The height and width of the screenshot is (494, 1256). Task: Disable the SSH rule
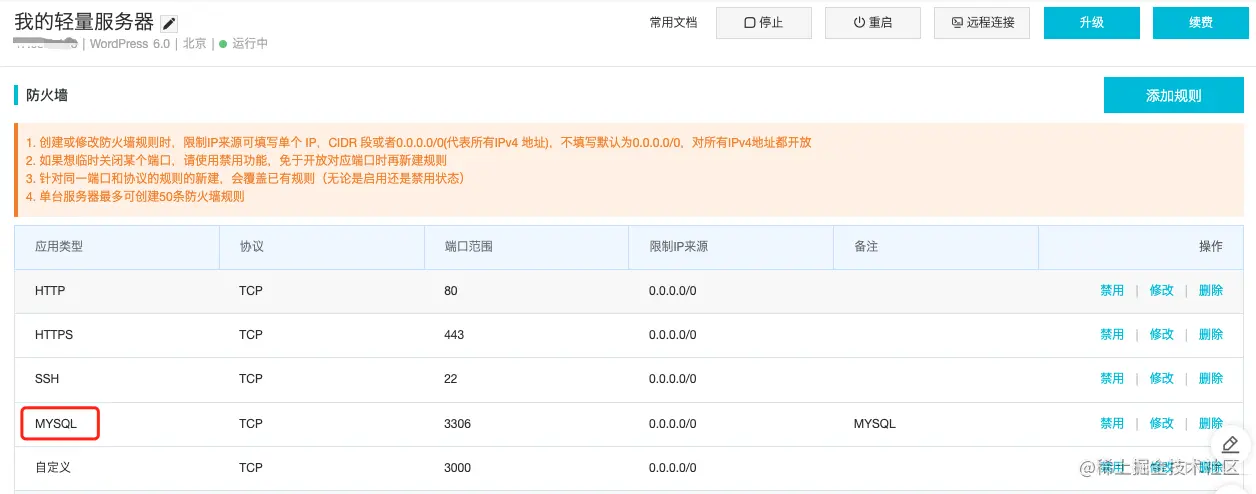tap(1112, 379)
